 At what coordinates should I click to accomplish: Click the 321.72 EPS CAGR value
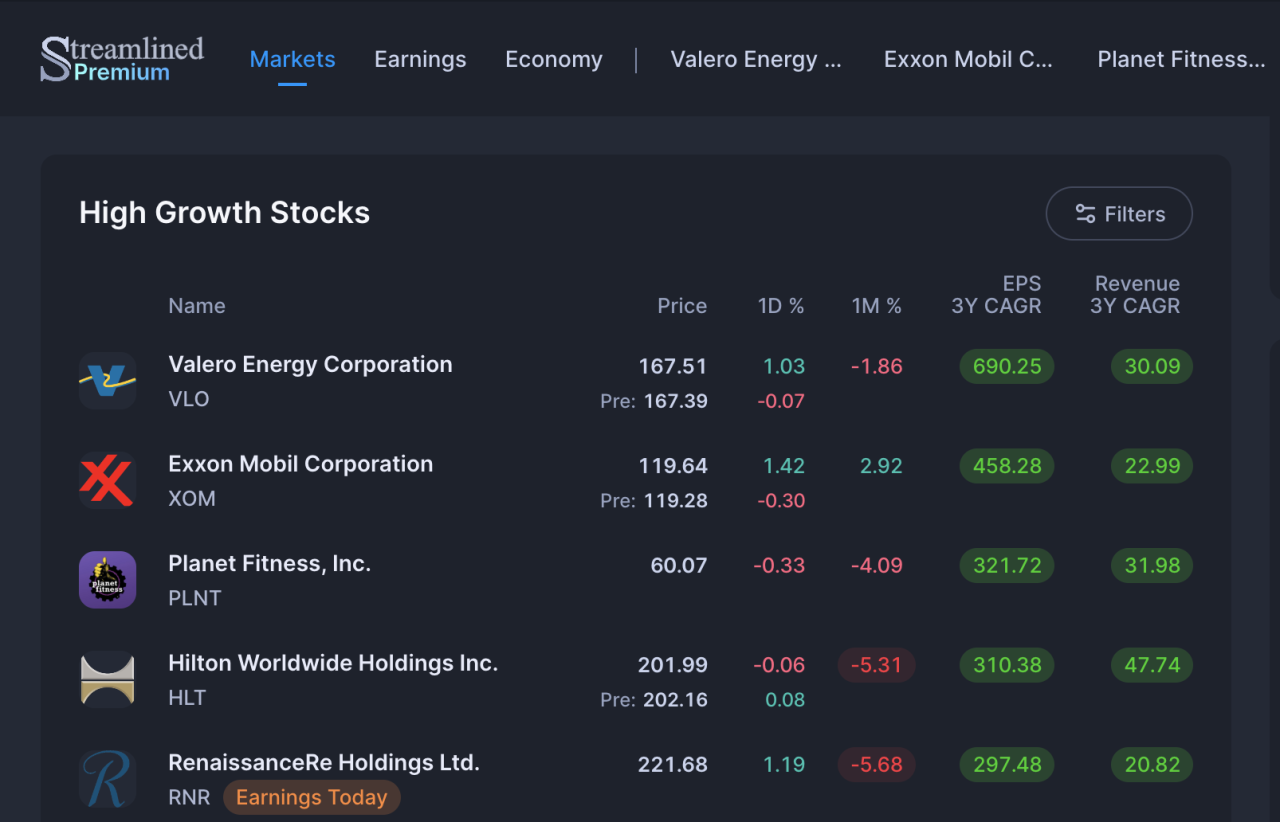1007,565
